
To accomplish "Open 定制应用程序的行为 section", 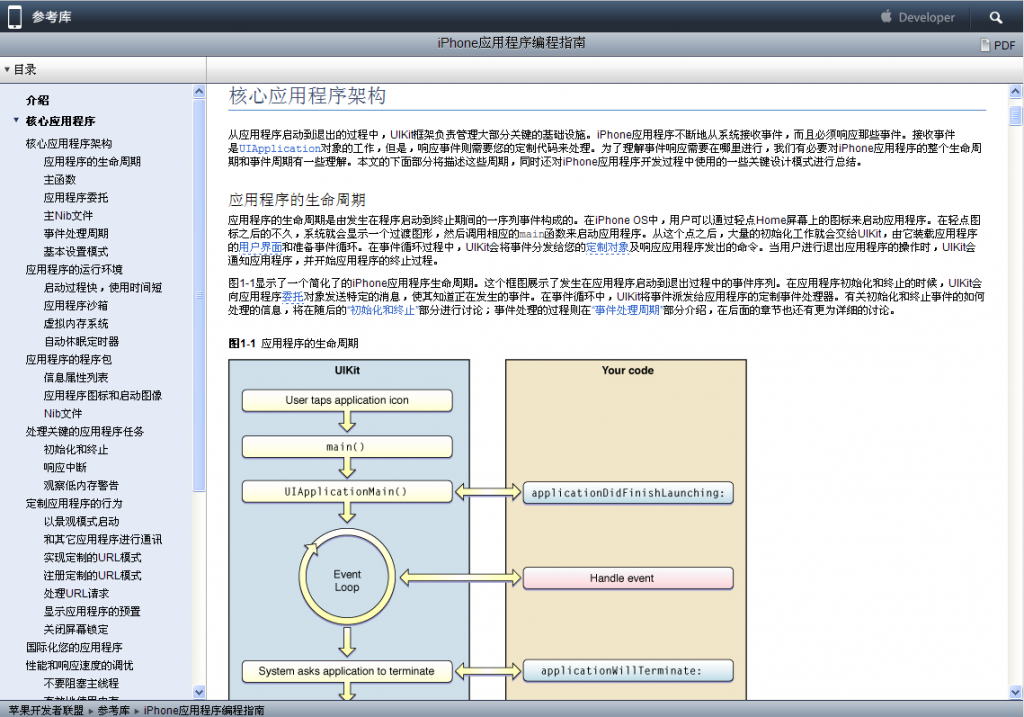I will (74, 503).
